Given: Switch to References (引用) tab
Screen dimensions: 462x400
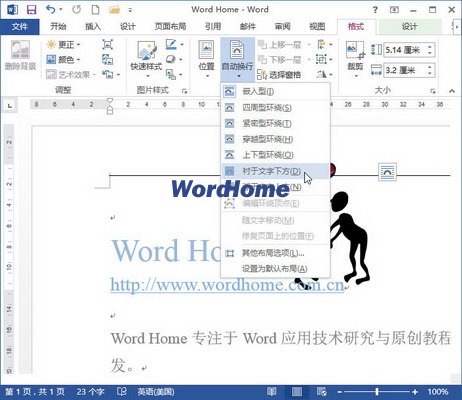Looking at the screenshot, I should click(213, 26).
